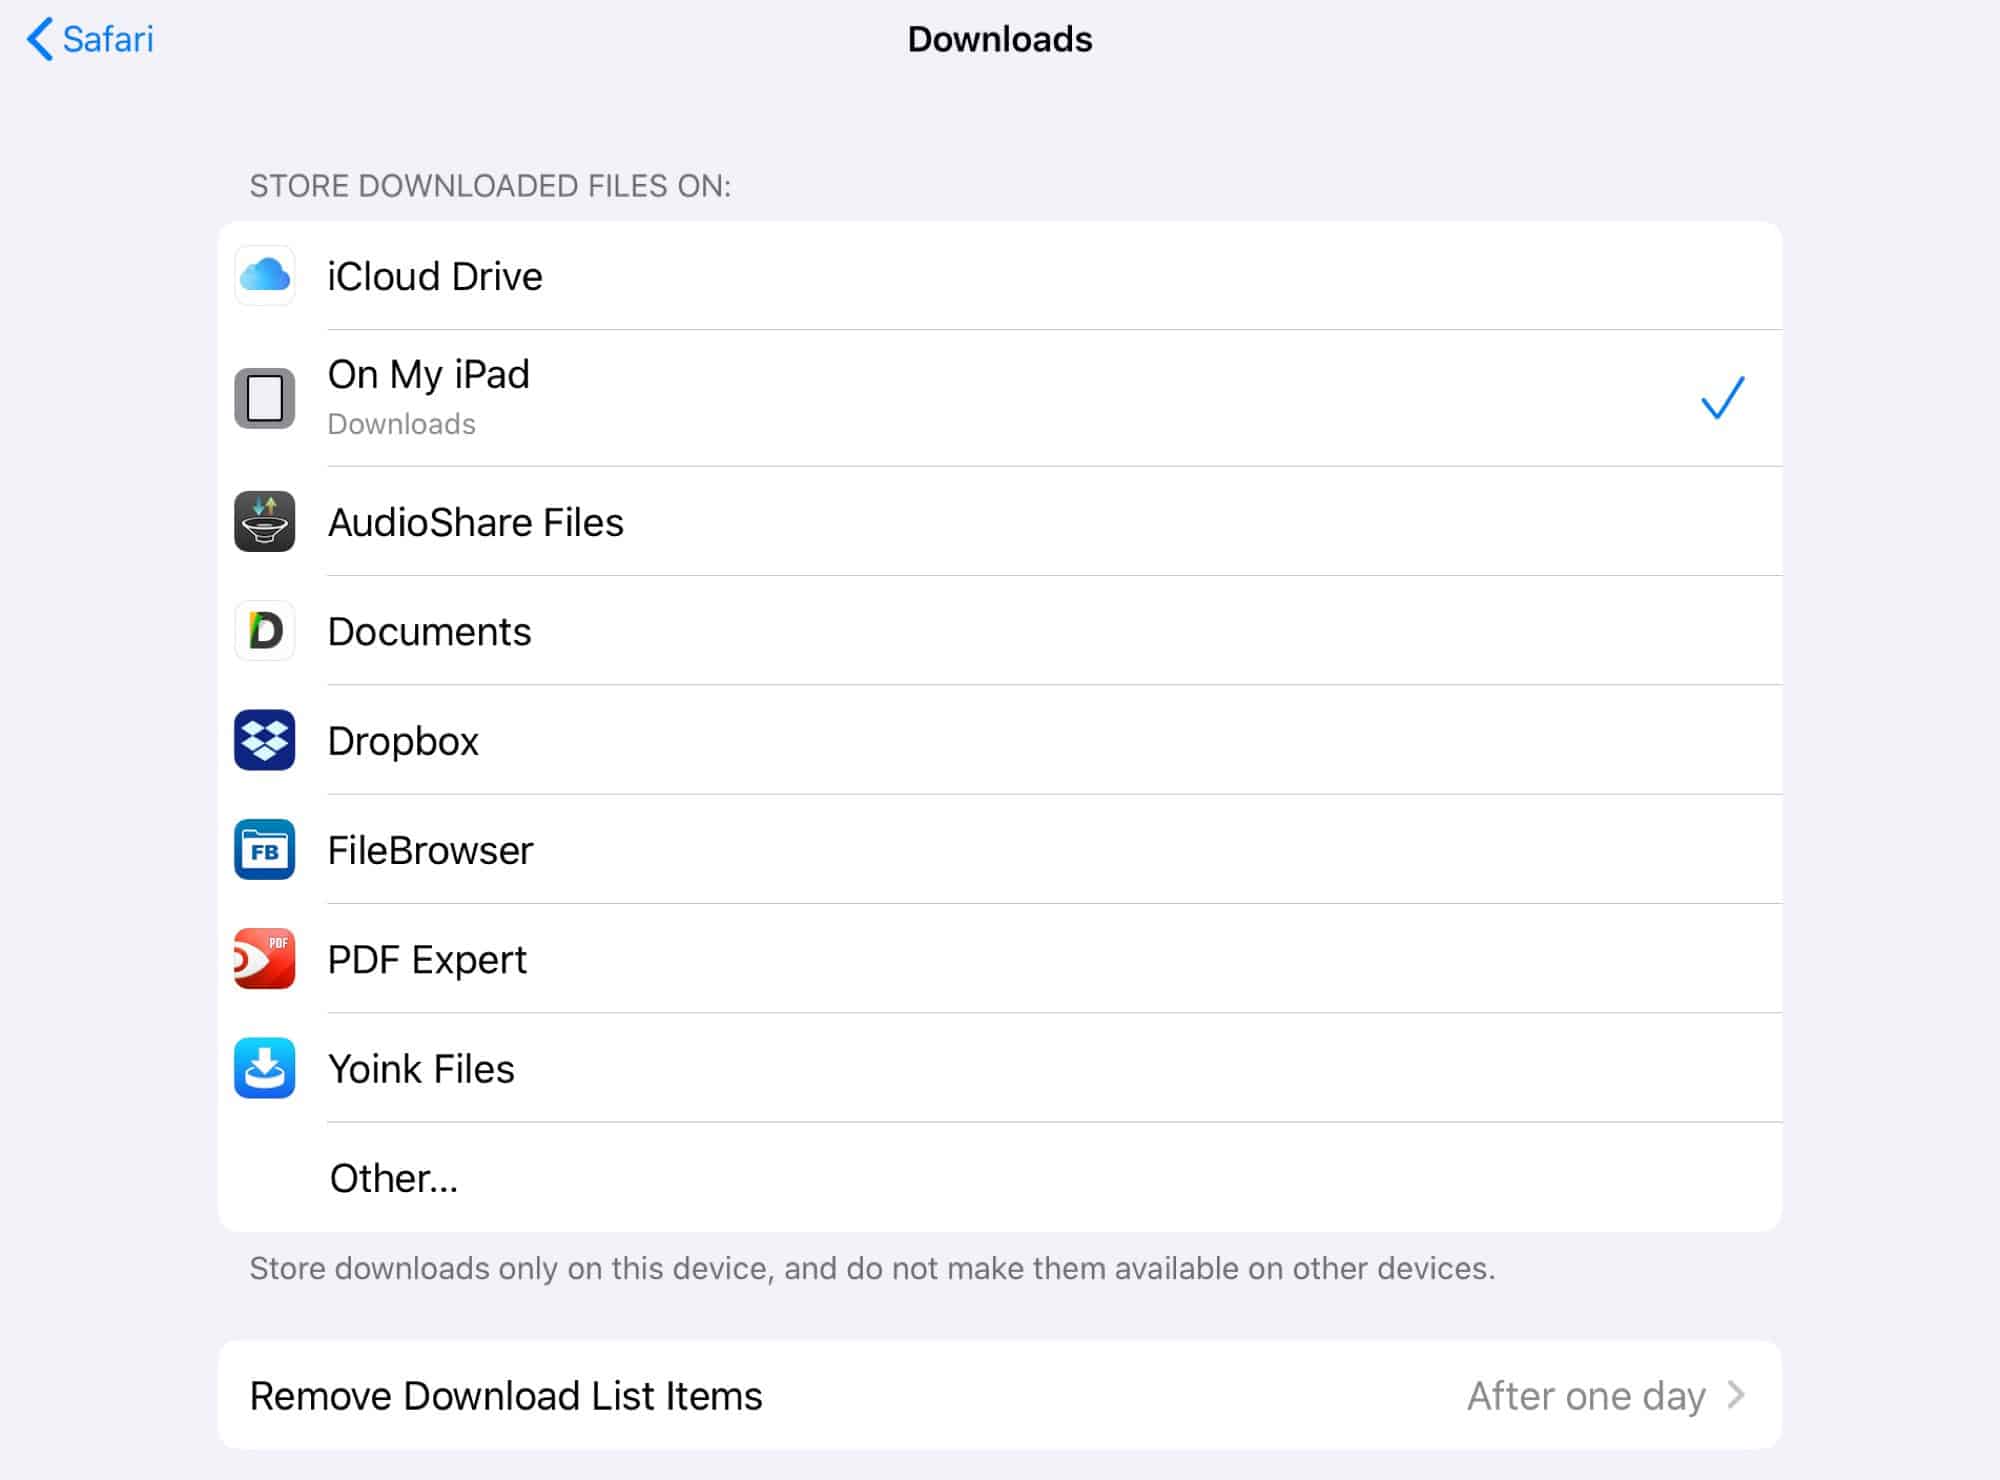
Task: Open Remove Download List Items setting
Action: (x=1000, y=1395)
